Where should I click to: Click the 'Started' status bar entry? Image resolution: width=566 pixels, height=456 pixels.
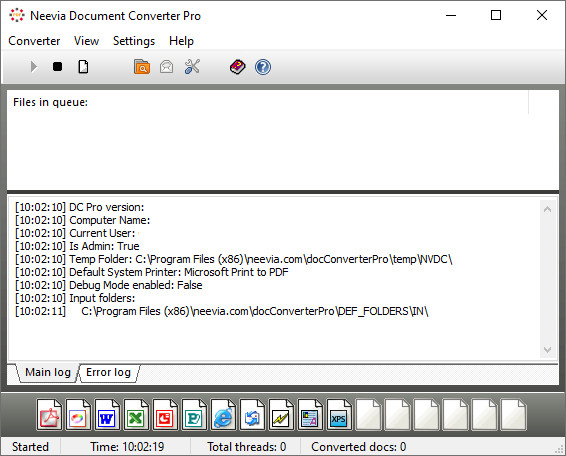[30, 447]
